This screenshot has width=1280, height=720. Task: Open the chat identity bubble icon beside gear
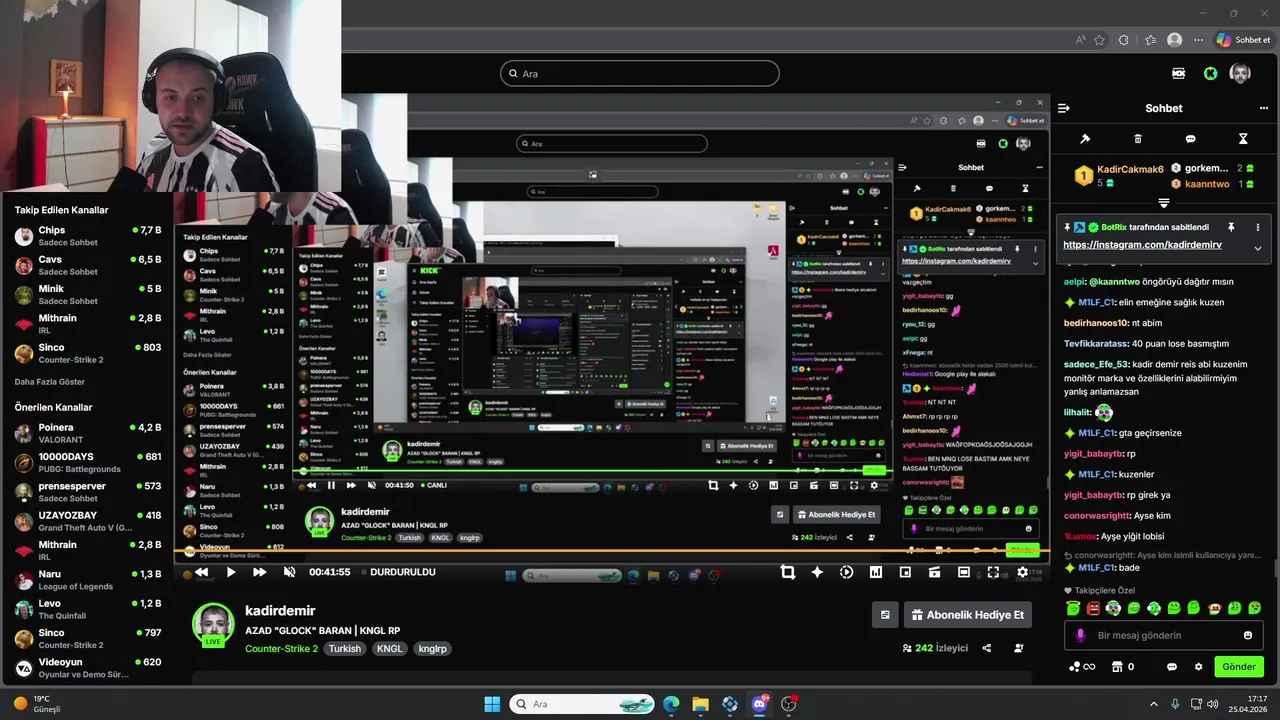(1172, 667)
